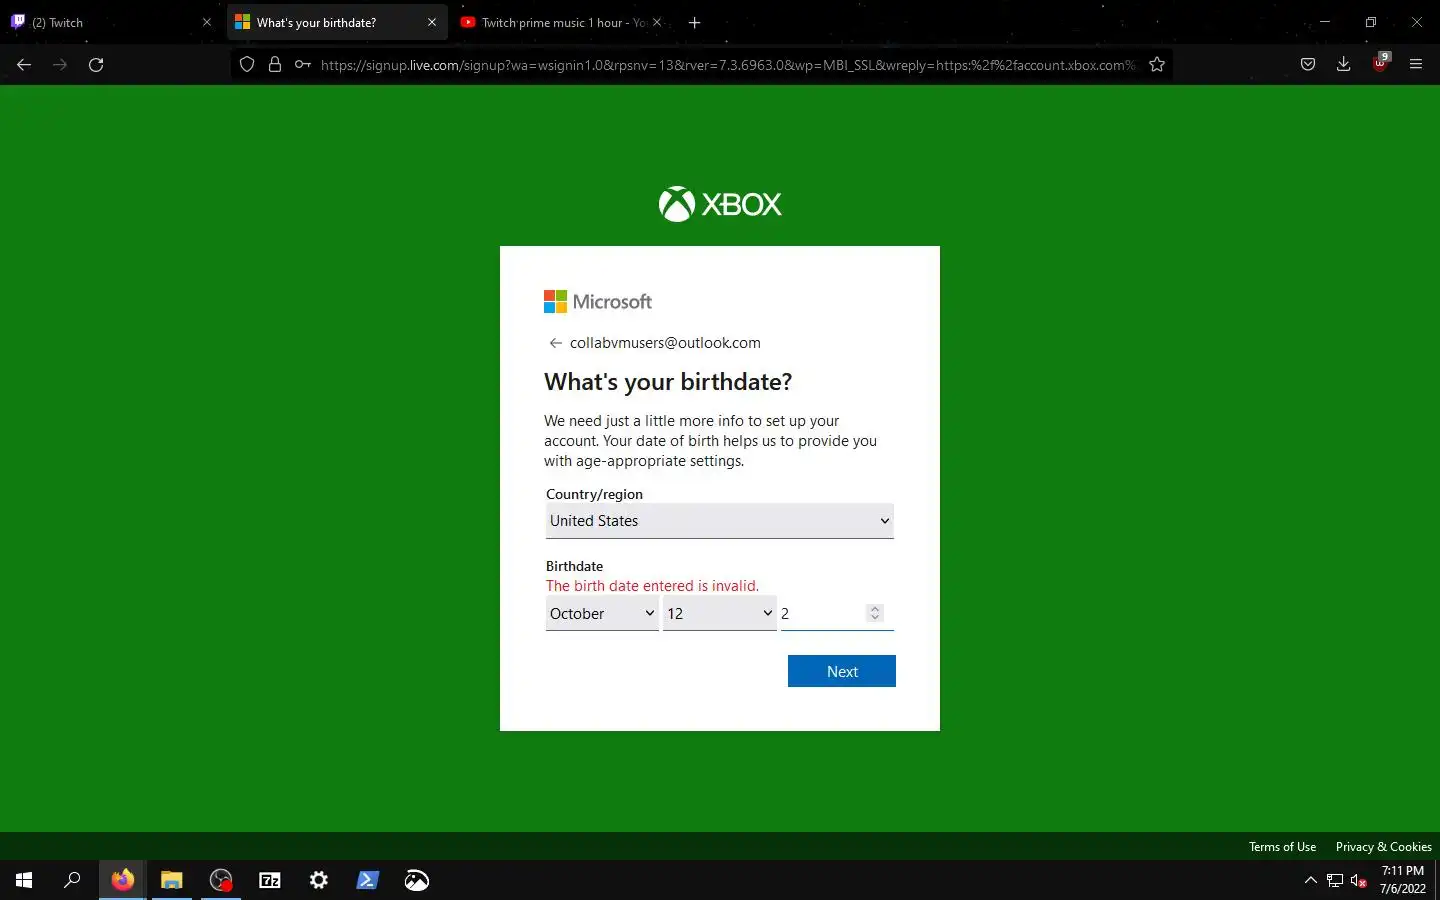Bookmark this page with the star icon
The height and width of the screenshot is (900, 1440).
(x=1157, y=65)
